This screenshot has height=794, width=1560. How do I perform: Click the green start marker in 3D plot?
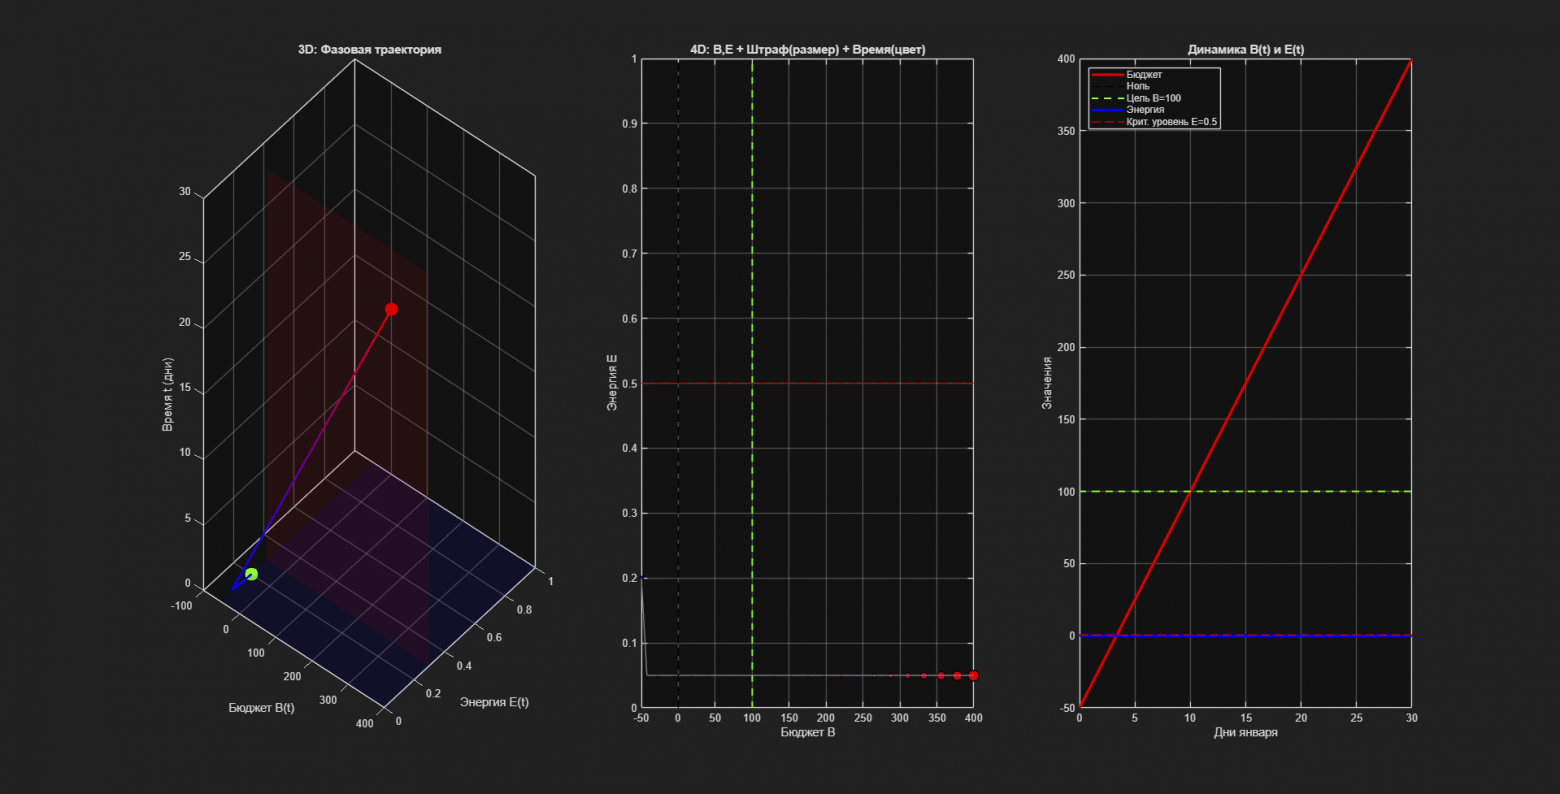point(252,574)
